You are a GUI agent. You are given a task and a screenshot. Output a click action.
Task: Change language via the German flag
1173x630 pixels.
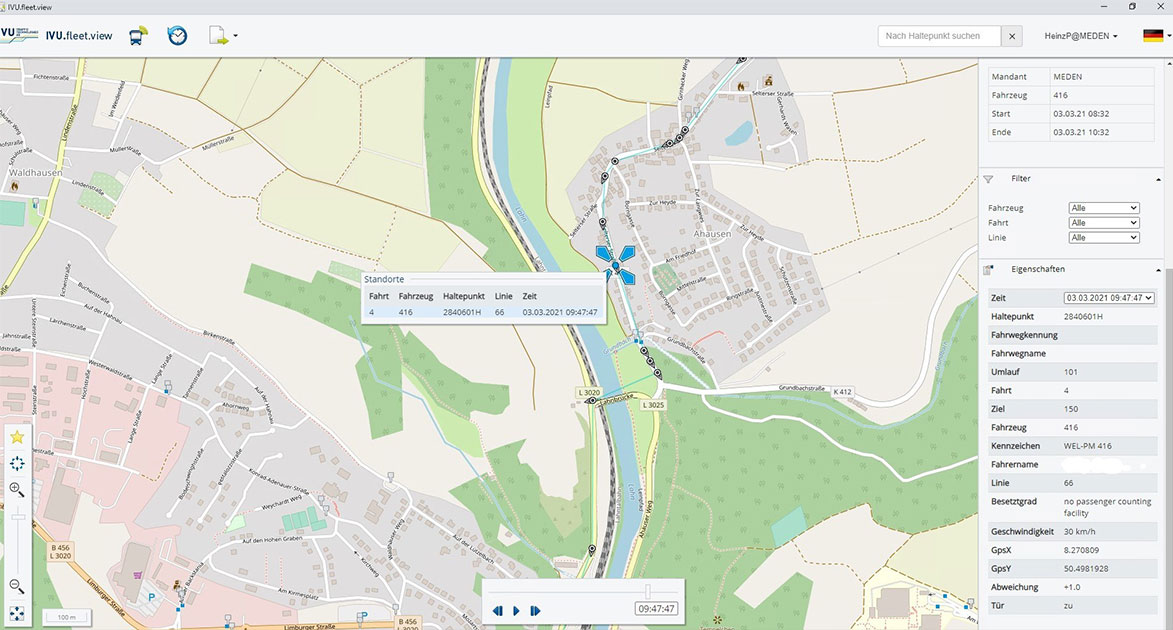1153,35
